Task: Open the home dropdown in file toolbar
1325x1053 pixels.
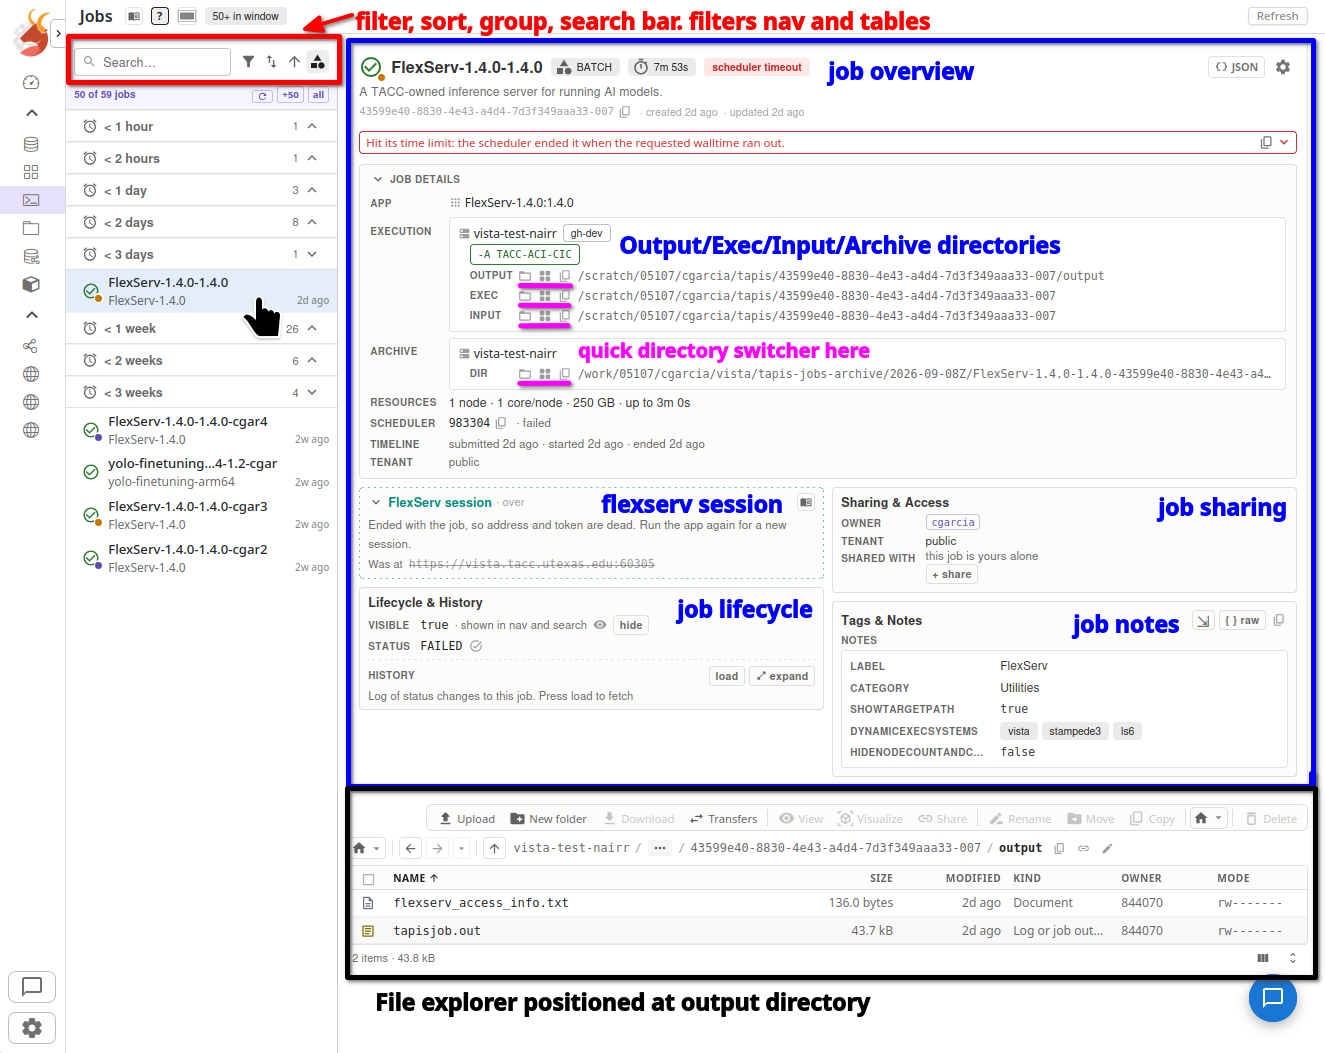Action: 1208,818
